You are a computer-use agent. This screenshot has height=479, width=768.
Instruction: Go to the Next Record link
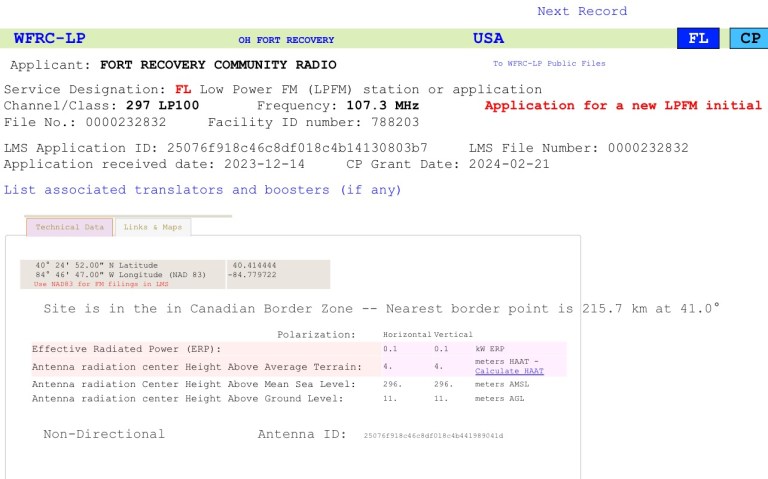(x=581, y=11)
